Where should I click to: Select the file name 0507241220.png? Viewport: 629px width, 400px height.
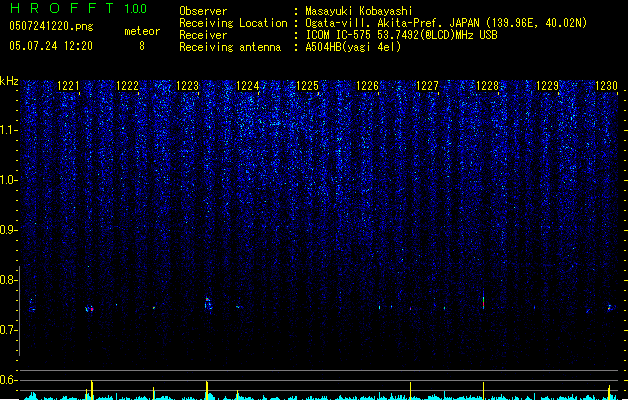pyautogui.click(x=51, y=27)
